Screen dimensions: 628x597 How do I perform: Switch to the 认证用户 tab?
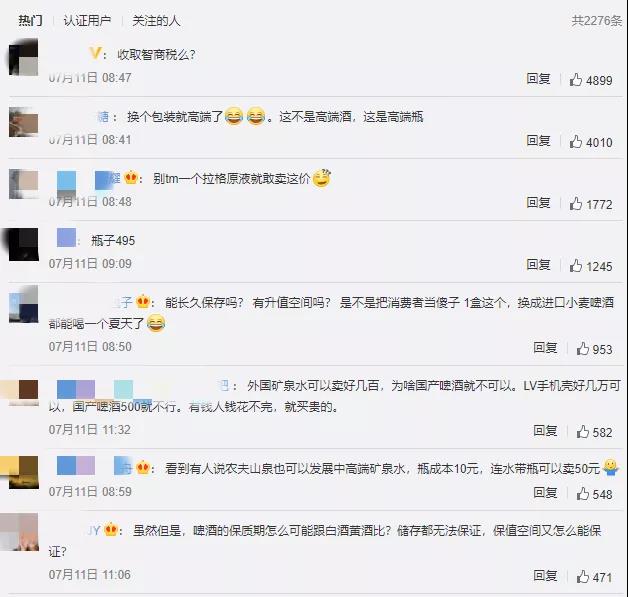pos(87,20)
